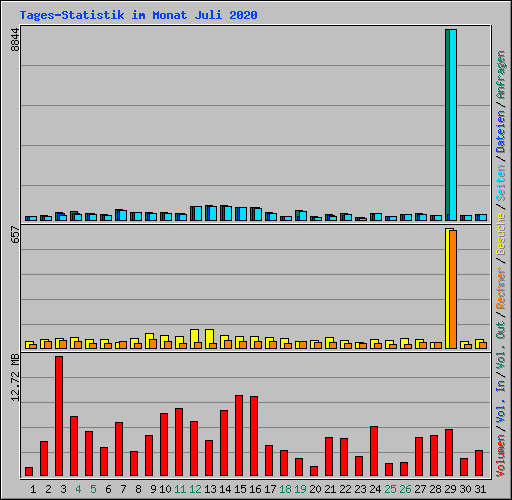Click the 657 axis value label
Image resolution: width=512 pixels, height=500 pixels.
pos(15,234)
